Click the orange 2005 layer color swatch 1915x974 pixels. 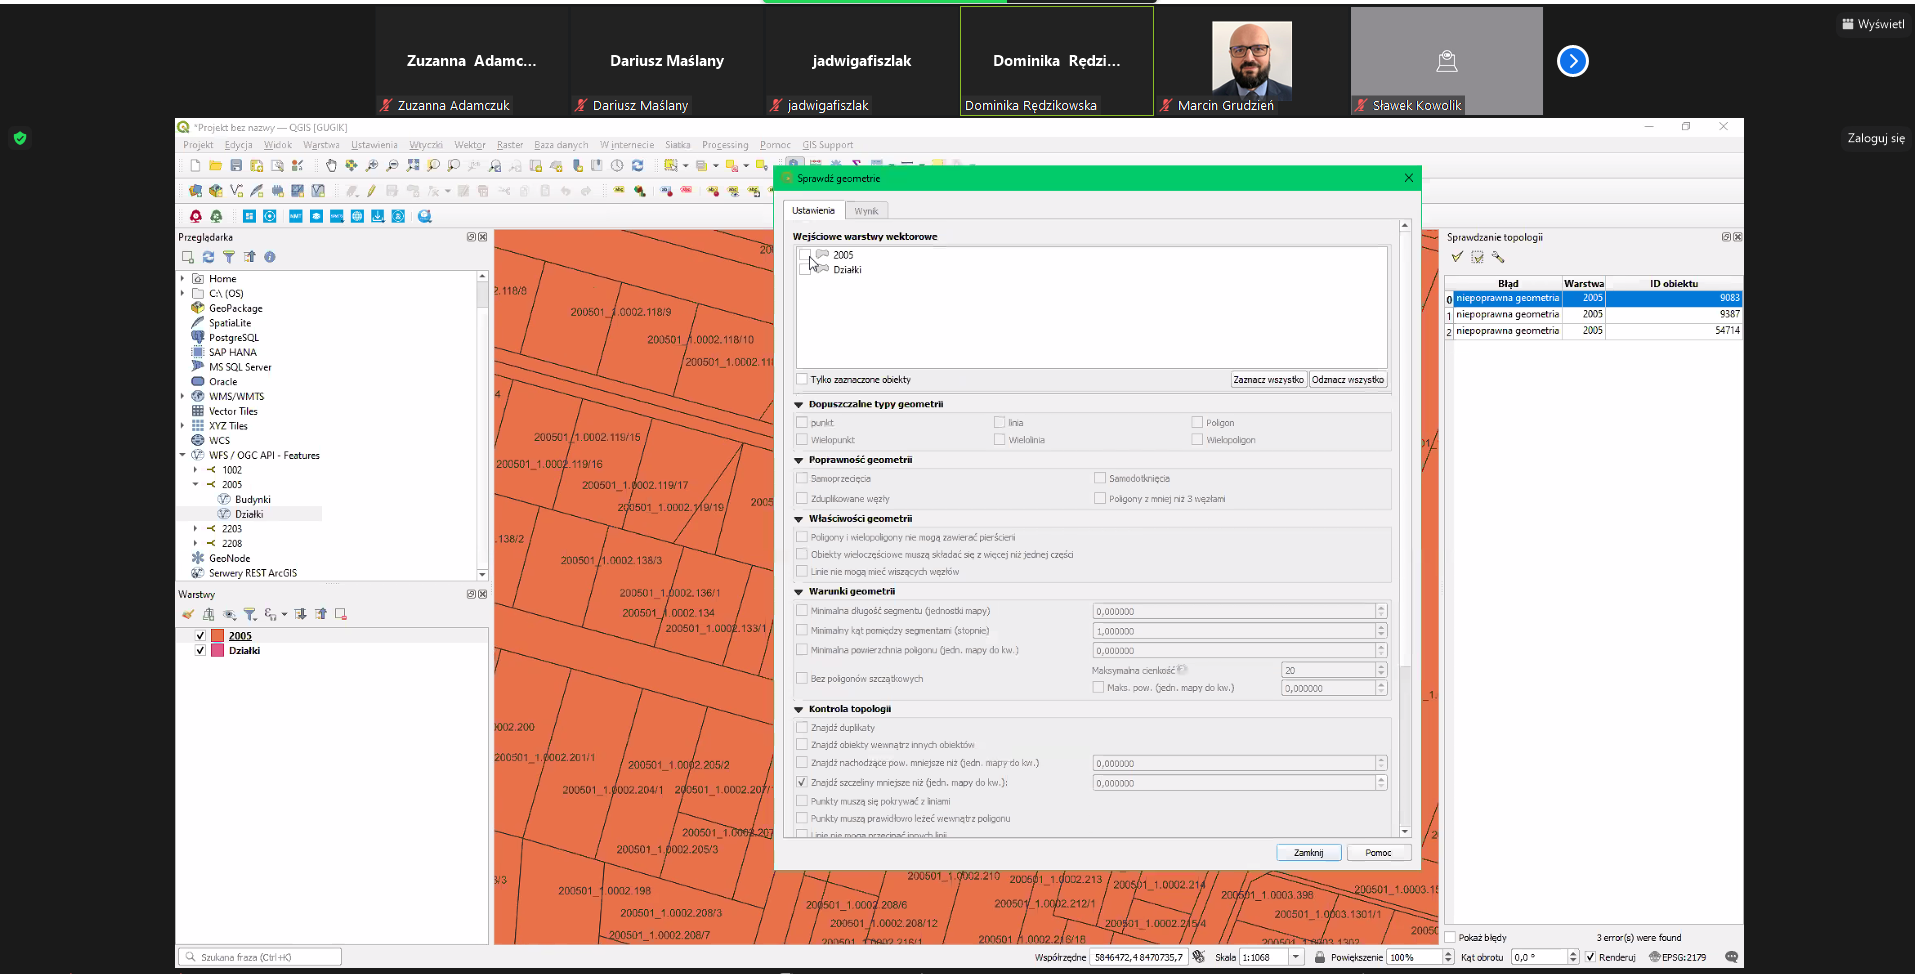(217, 636)
